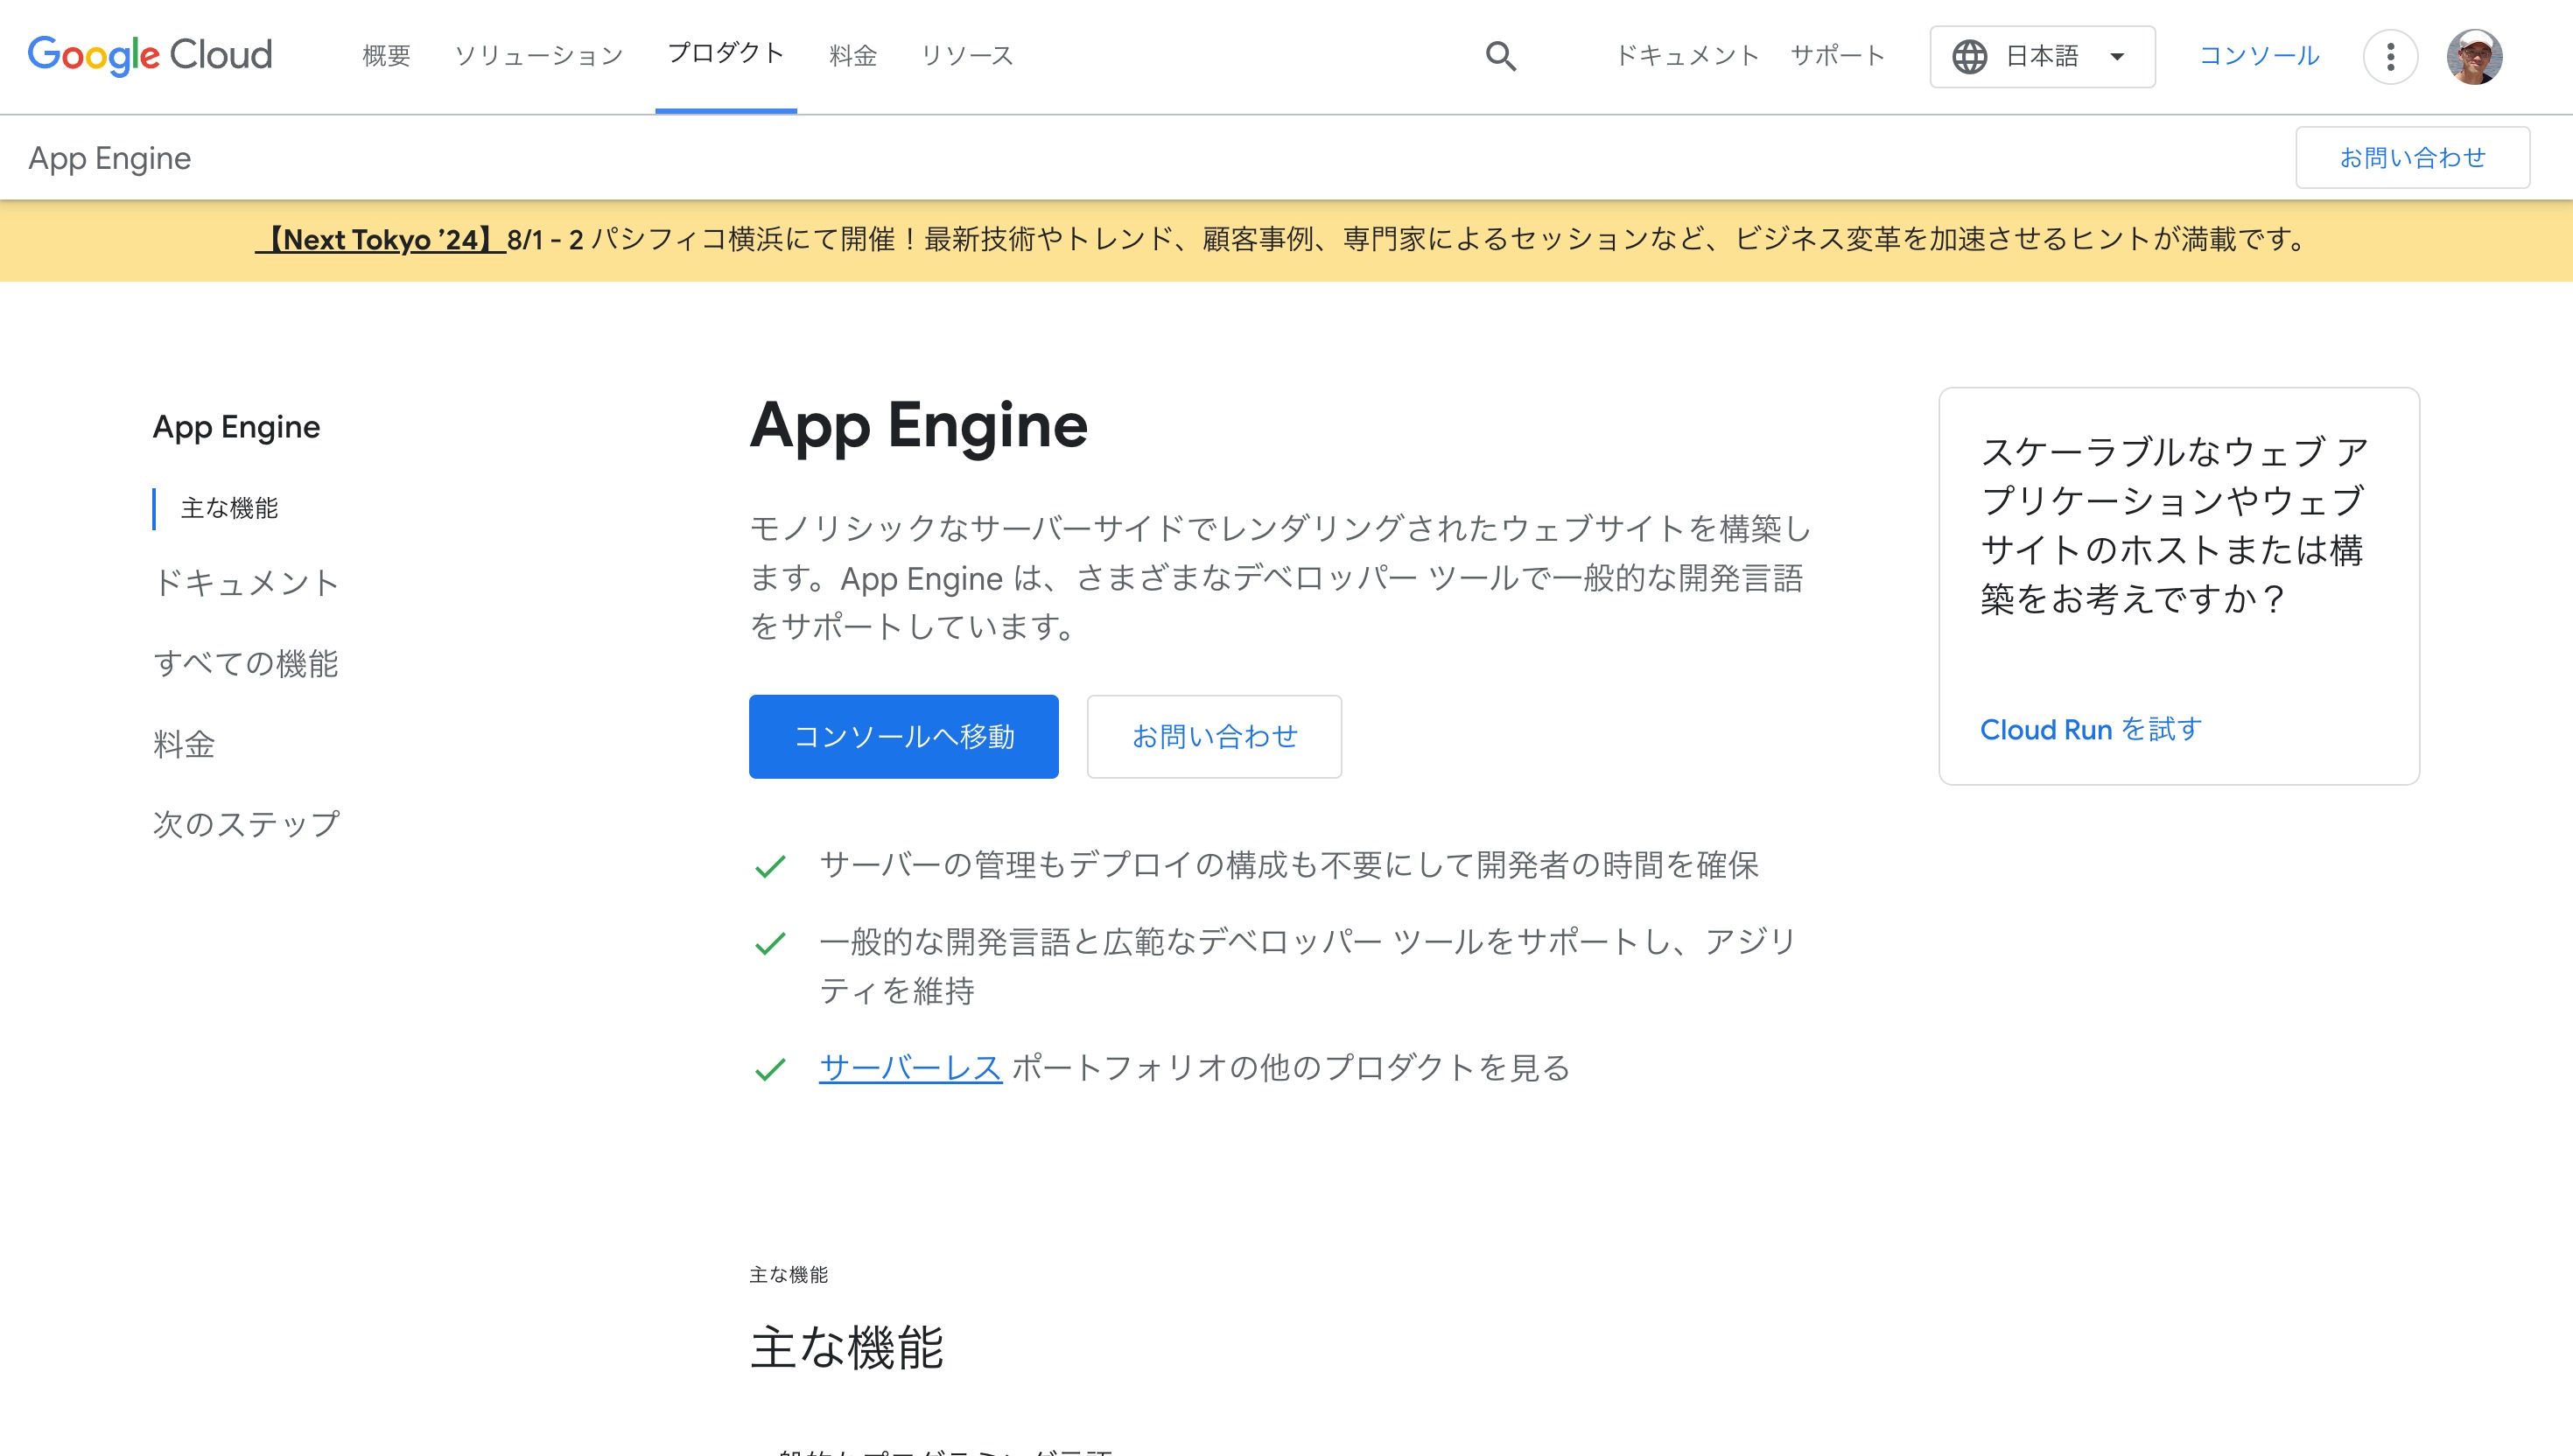Click App Engine breadcrumb title in sub-header

pos(110,158)
